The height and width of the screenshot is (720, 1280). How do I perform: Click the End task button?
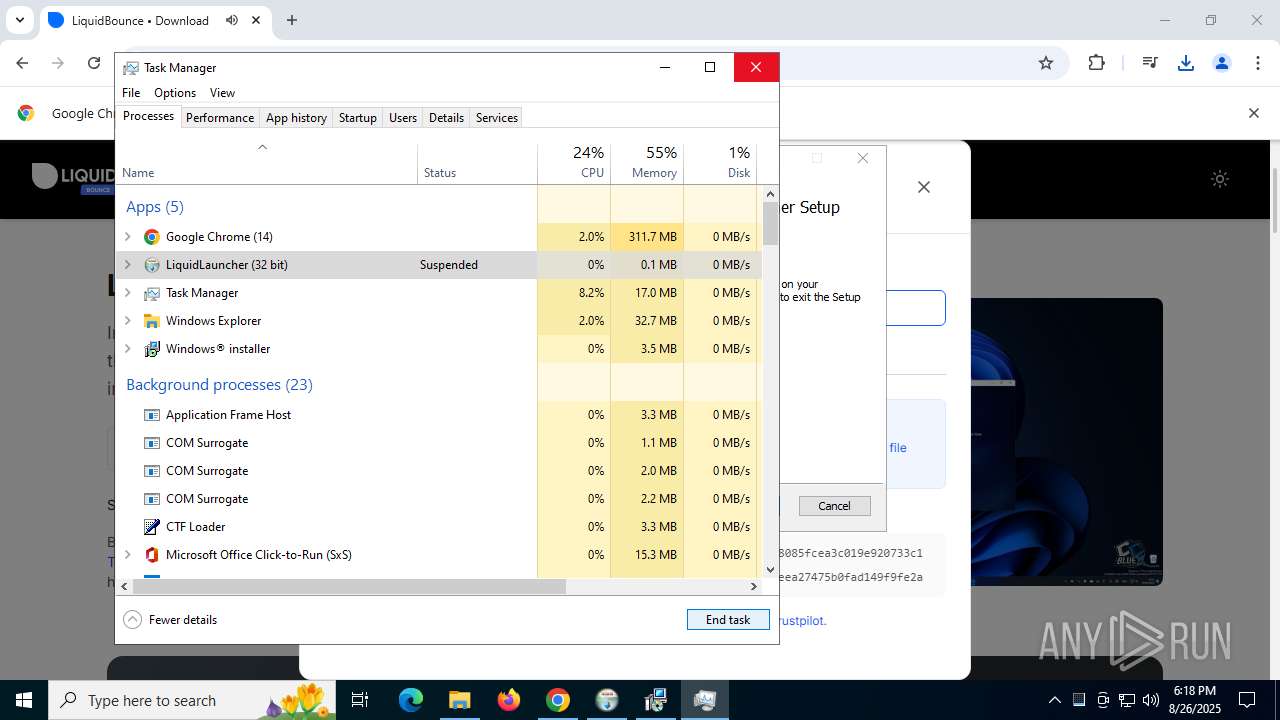coord(728,620)
